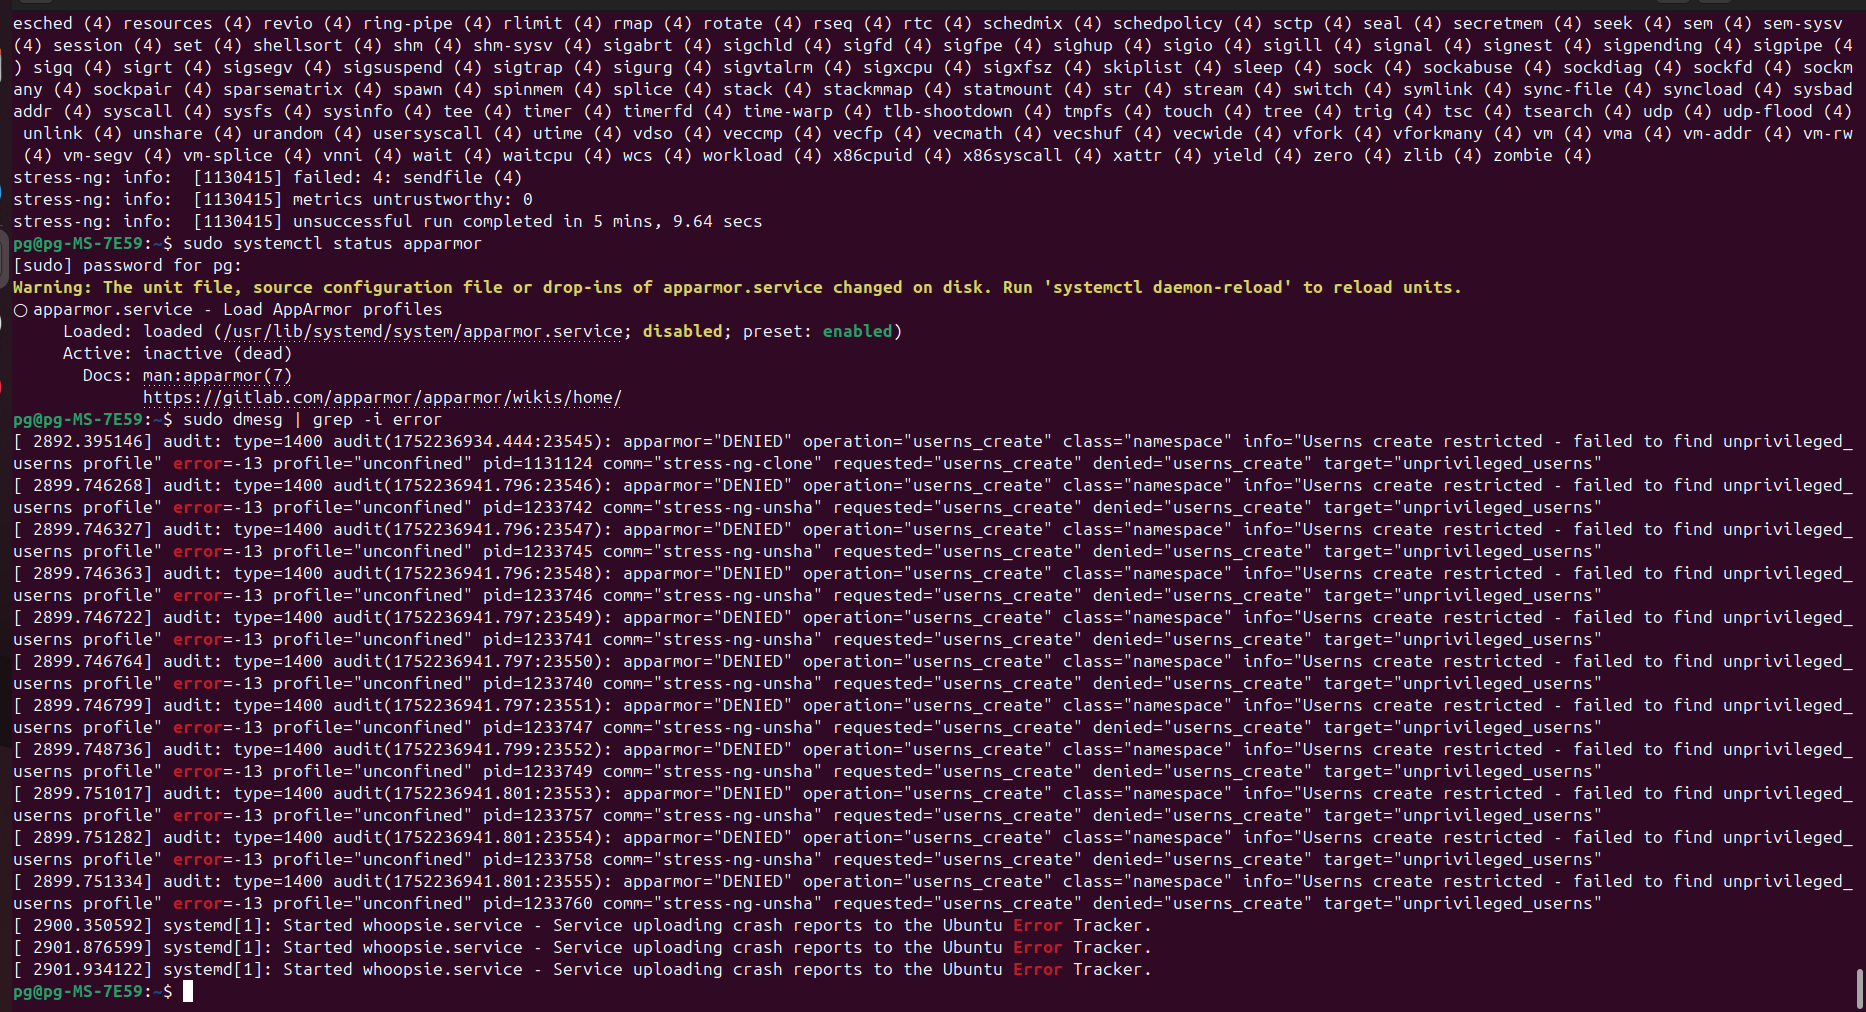Click the "[sudo] password for pg:" line
The width and height of the screenshot is (1866, 1012).
(127, 266)
